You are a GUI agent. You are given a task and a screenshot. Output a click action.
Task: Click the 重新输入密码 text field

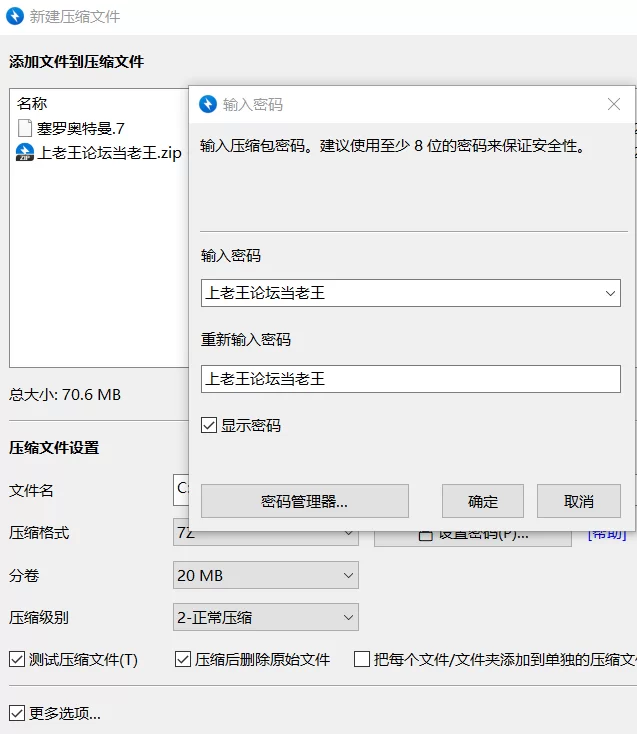(x=411, y=379)
